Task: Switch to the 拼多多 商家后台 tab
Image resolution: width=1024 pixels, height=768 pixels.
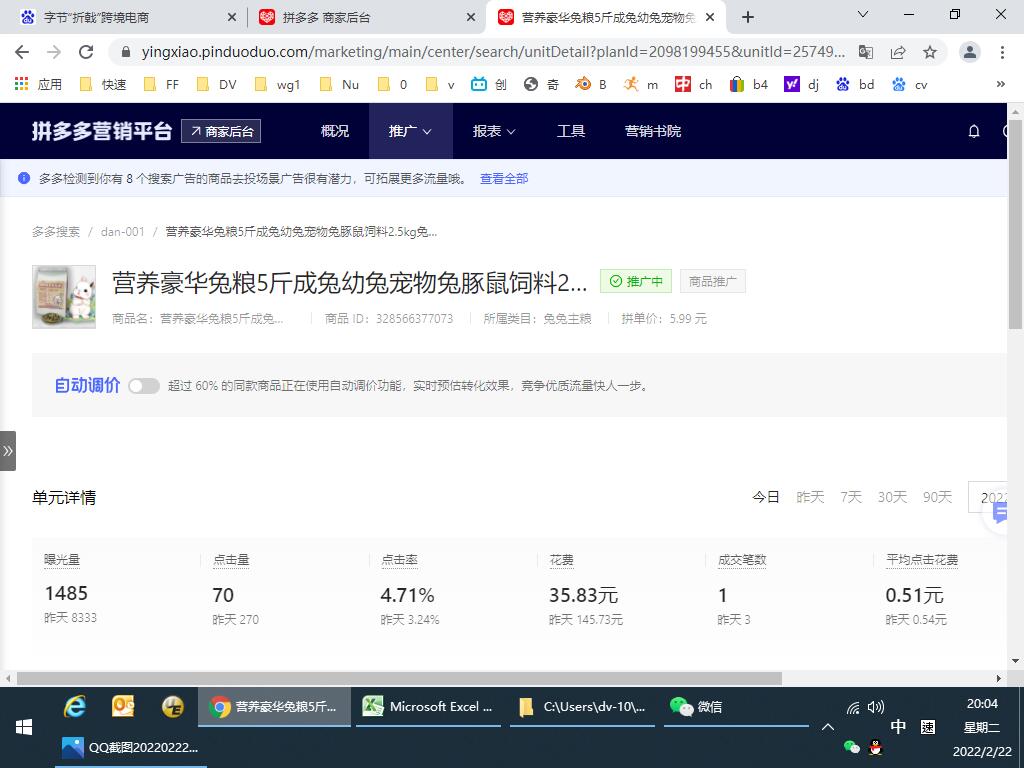Action: (366, 18)
